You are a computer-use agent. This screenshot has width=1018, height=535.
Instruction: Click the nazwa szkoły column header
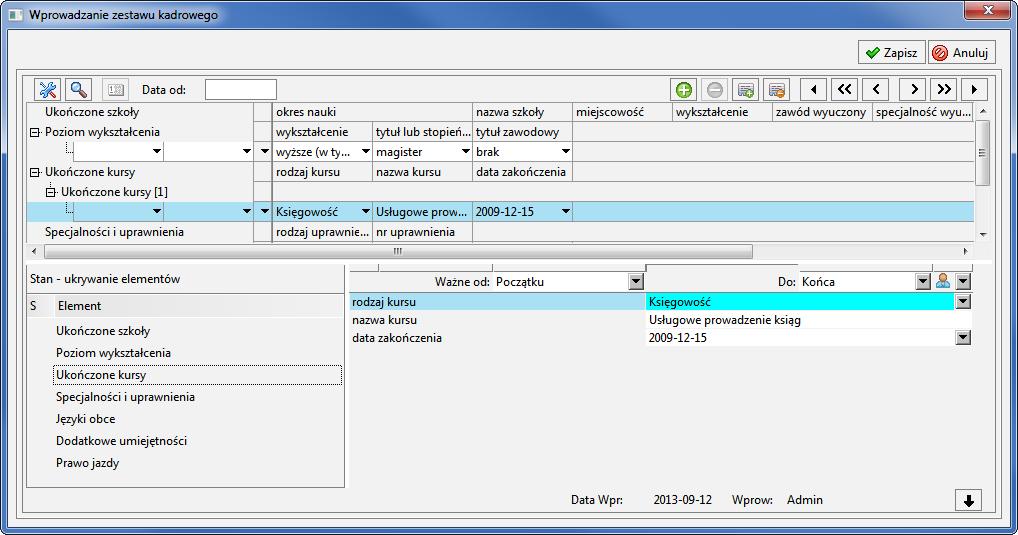522,112
